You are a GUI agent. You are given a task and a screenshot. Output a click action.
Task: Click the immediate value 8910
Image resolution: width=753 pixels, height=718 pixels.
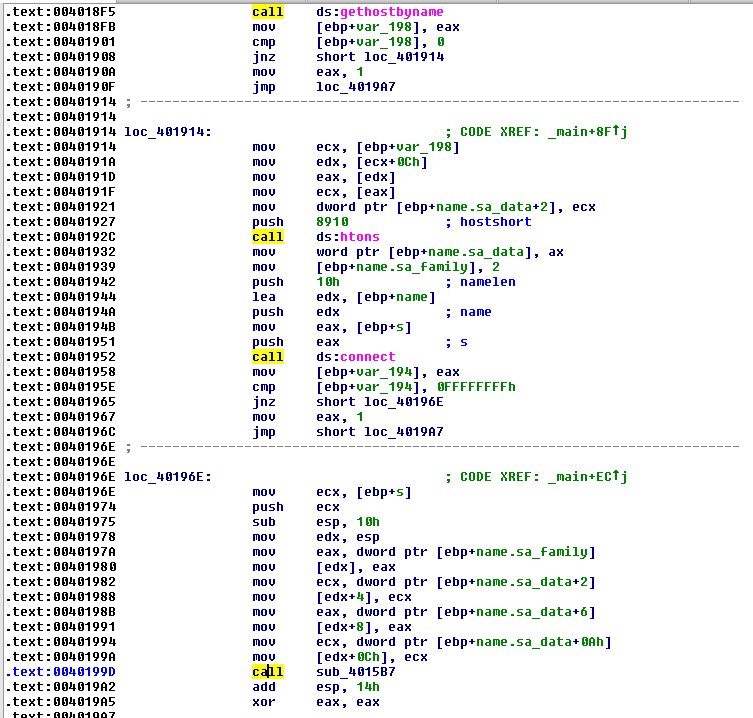[332, 222]
